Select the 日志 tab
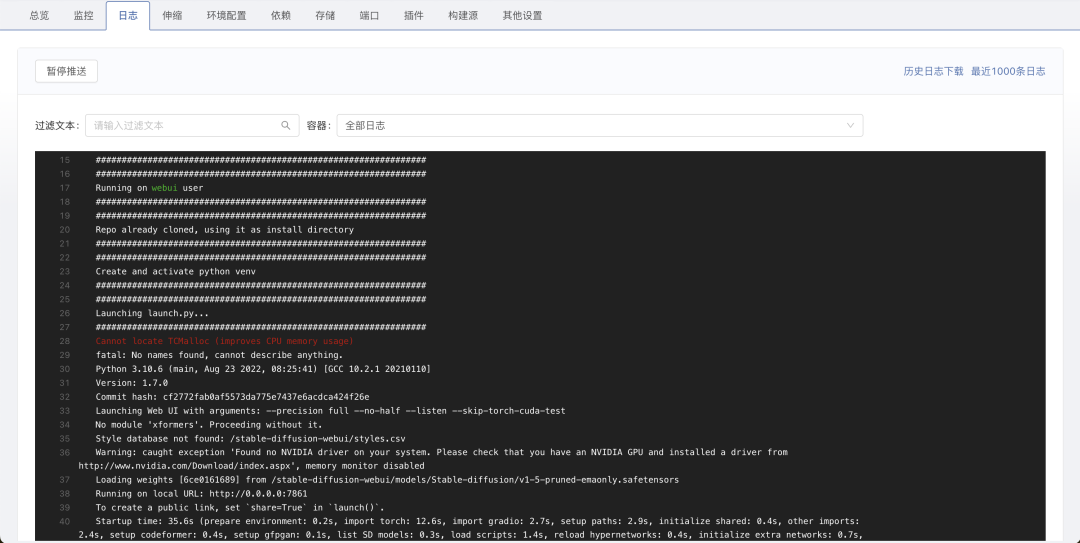Viewport: 1080px width, 543px height. (x=128, y=16)
